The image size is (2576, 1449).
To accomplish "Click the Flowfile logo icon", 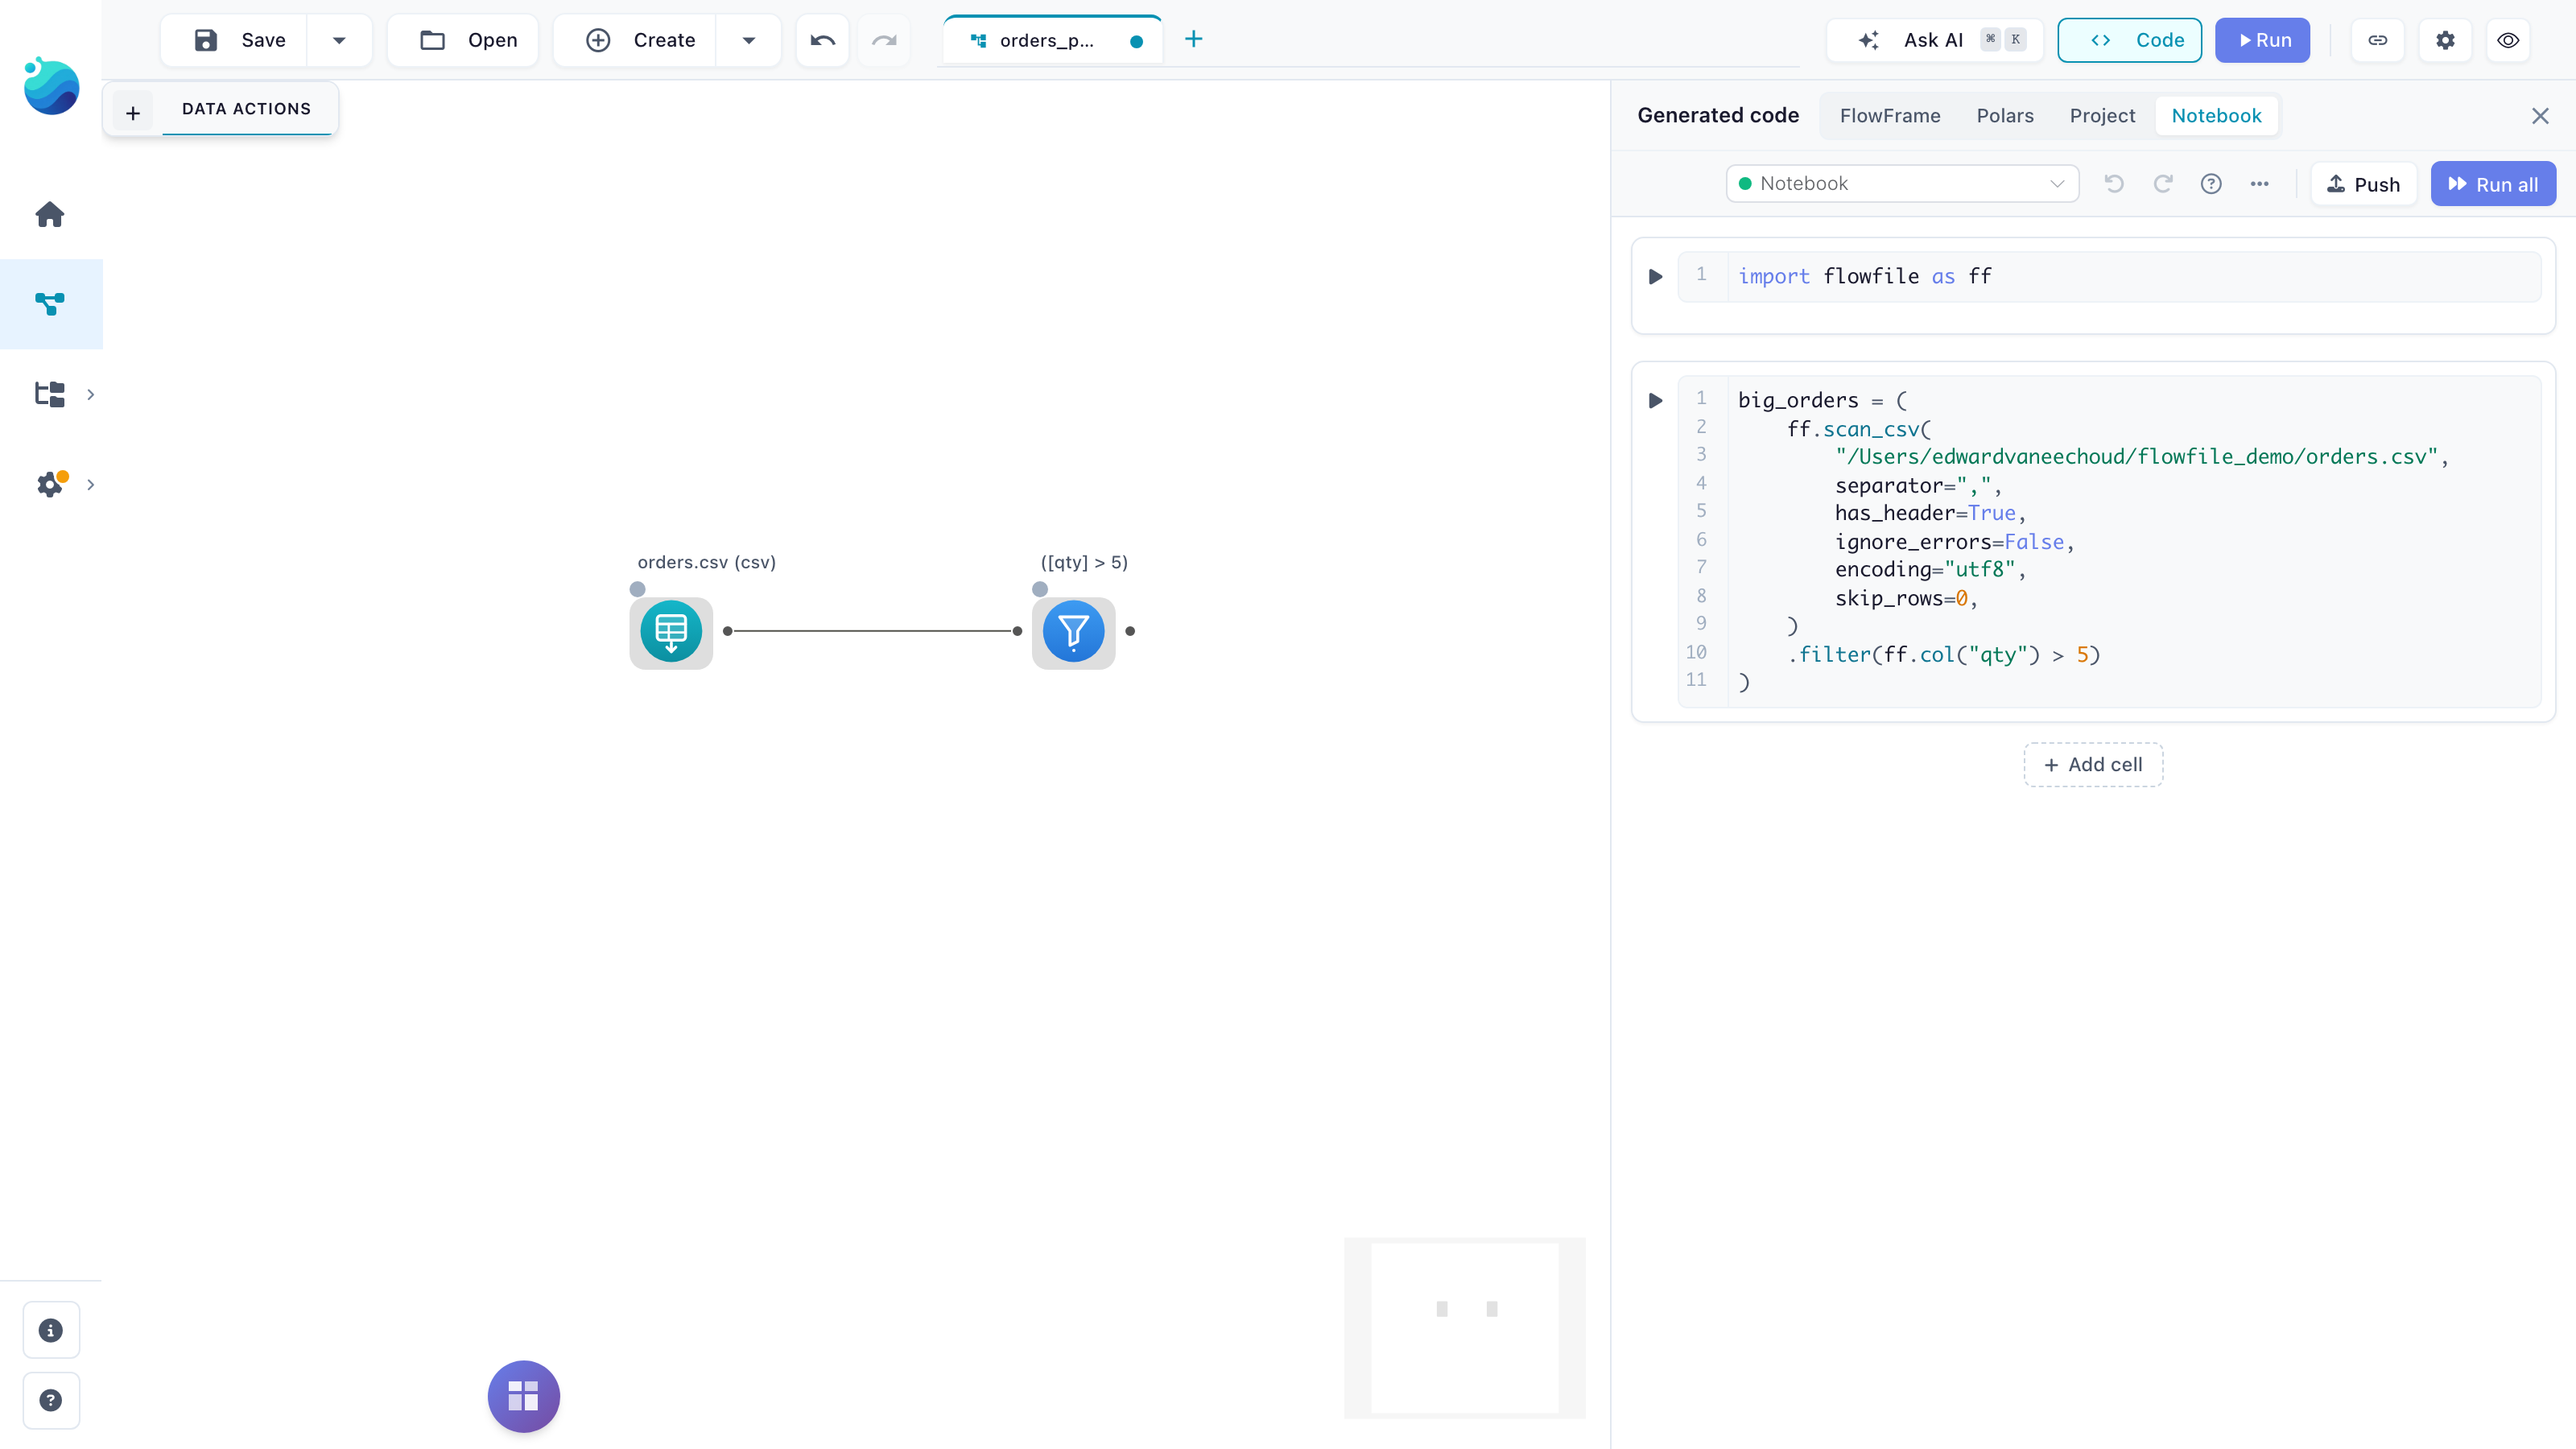I will (51, 87).
